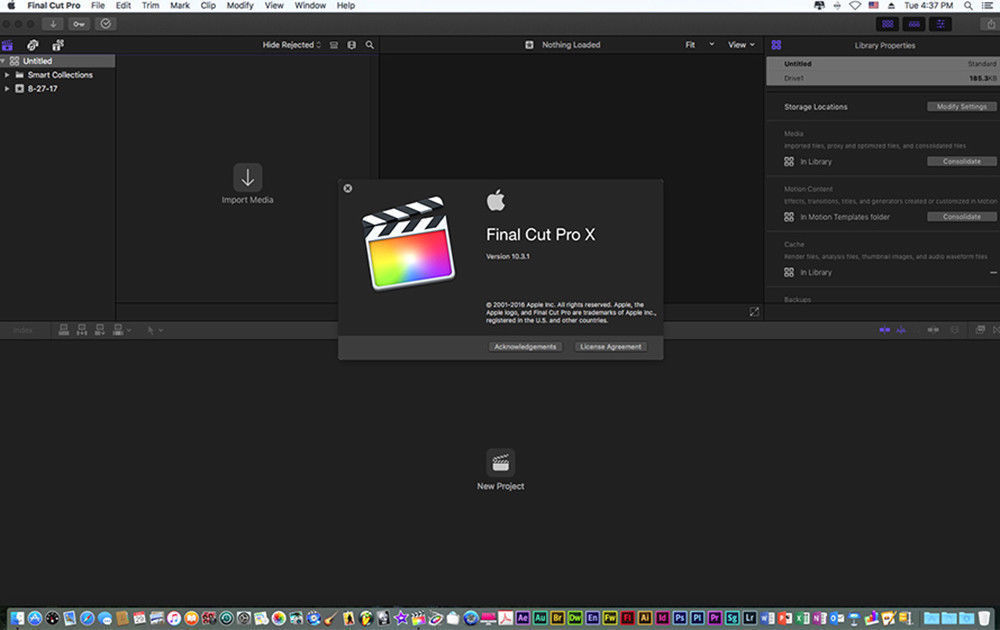Open the Trash in the dock

tap(984, 618)
